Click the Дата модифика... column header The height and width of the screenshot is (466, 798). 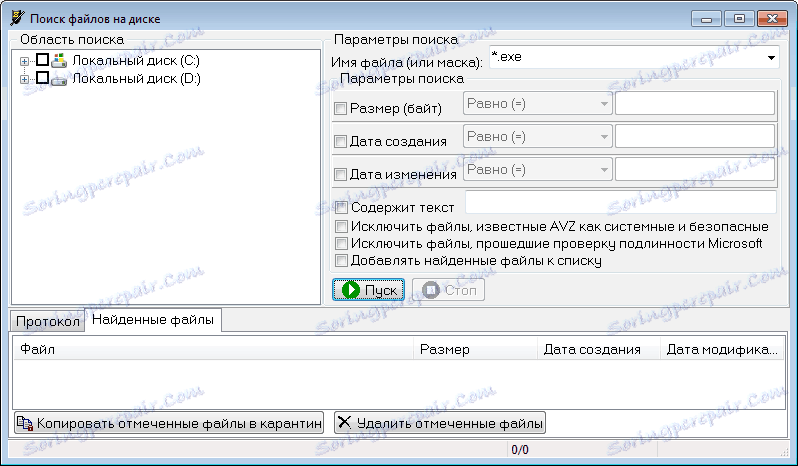point(722,350)
